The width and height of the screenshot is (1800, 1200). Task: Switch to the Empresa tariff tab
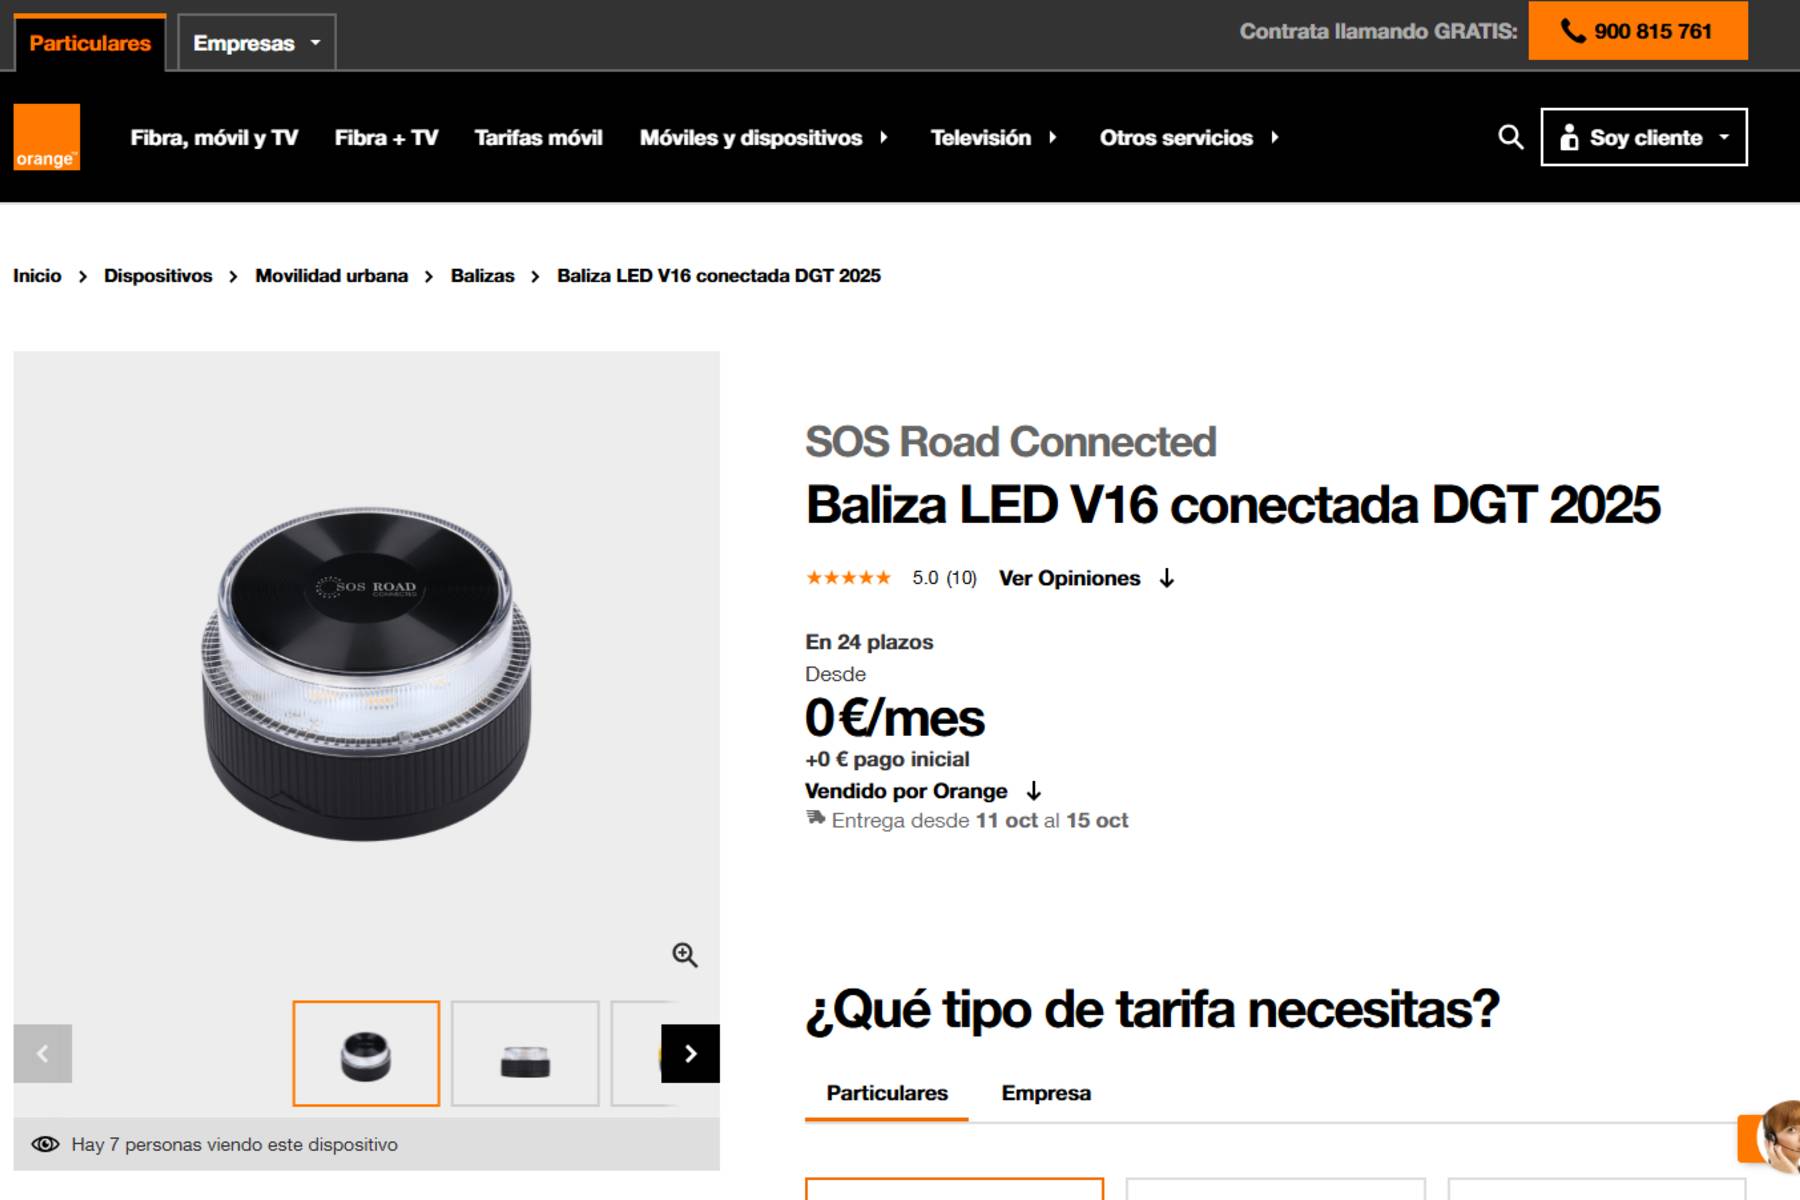[x=1045, y=1093]
